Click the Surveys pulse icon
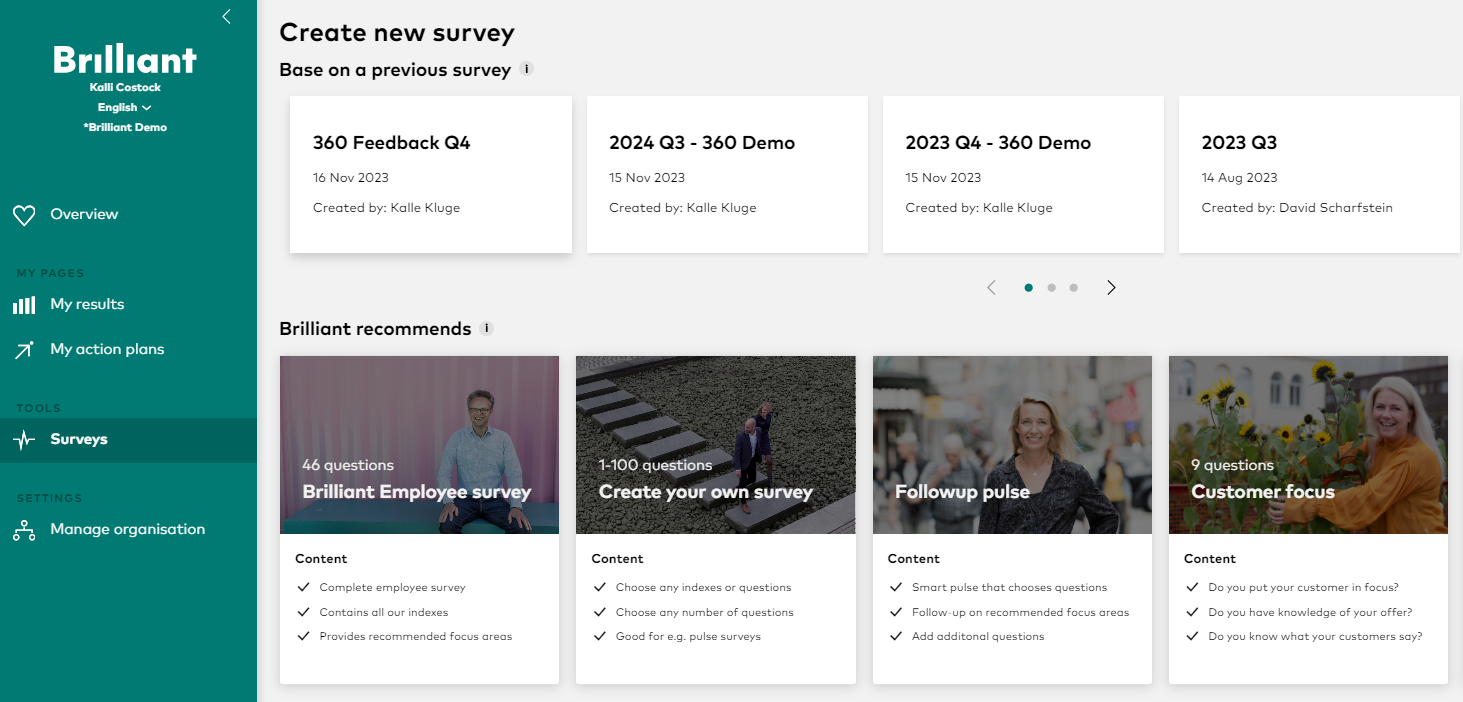Screen dimensions: 1463x702 click(24, 440)
